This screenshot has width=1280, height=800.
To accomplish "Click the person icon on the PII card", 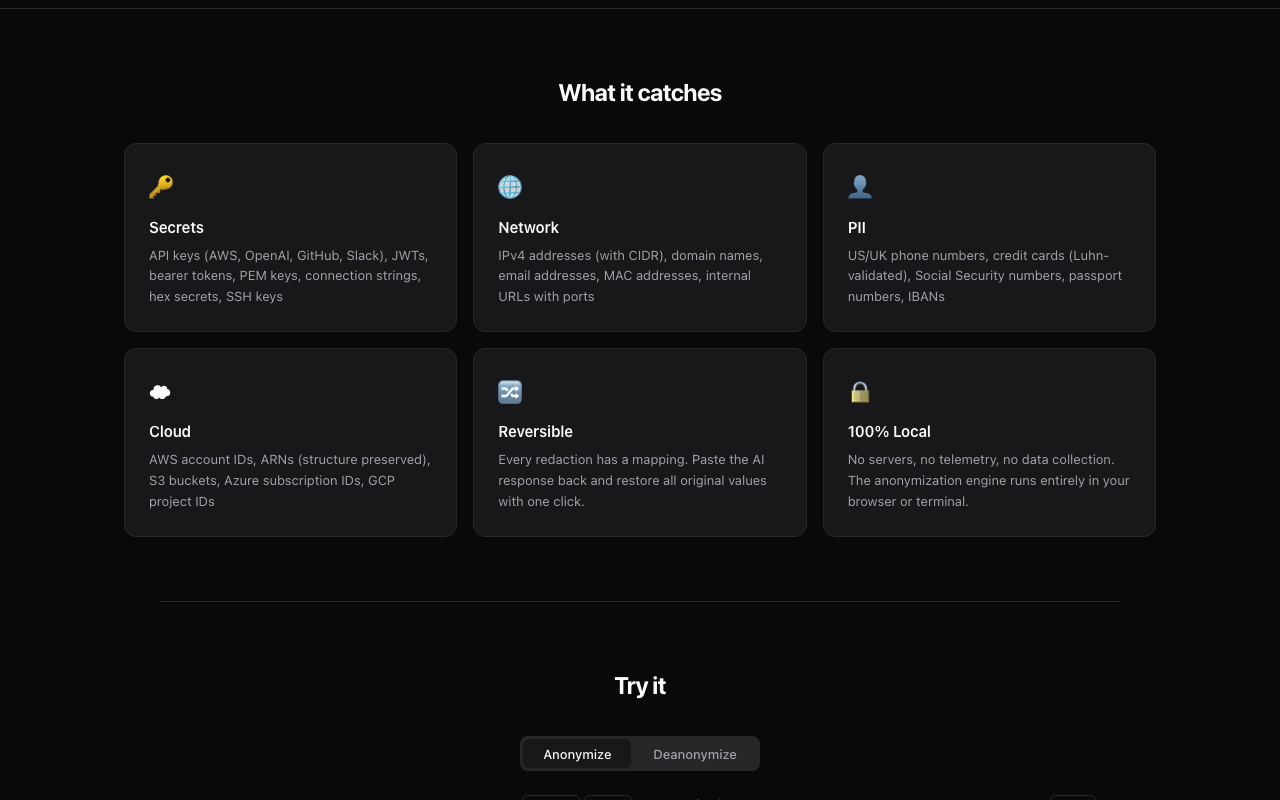I will (x=860, y=187).
